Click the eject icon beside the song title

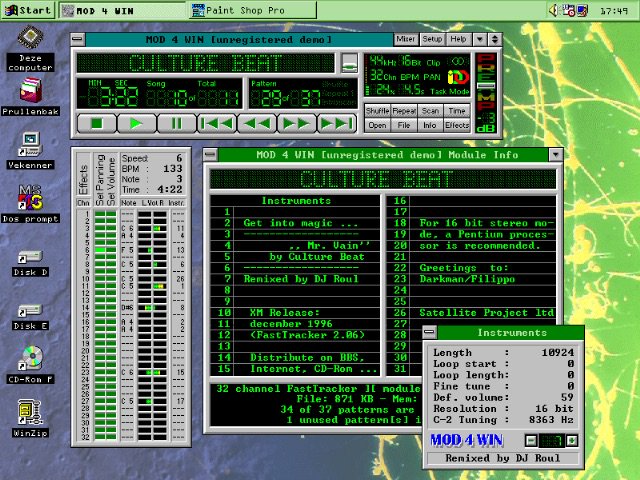pyautogui.click(x=349, y=63)
